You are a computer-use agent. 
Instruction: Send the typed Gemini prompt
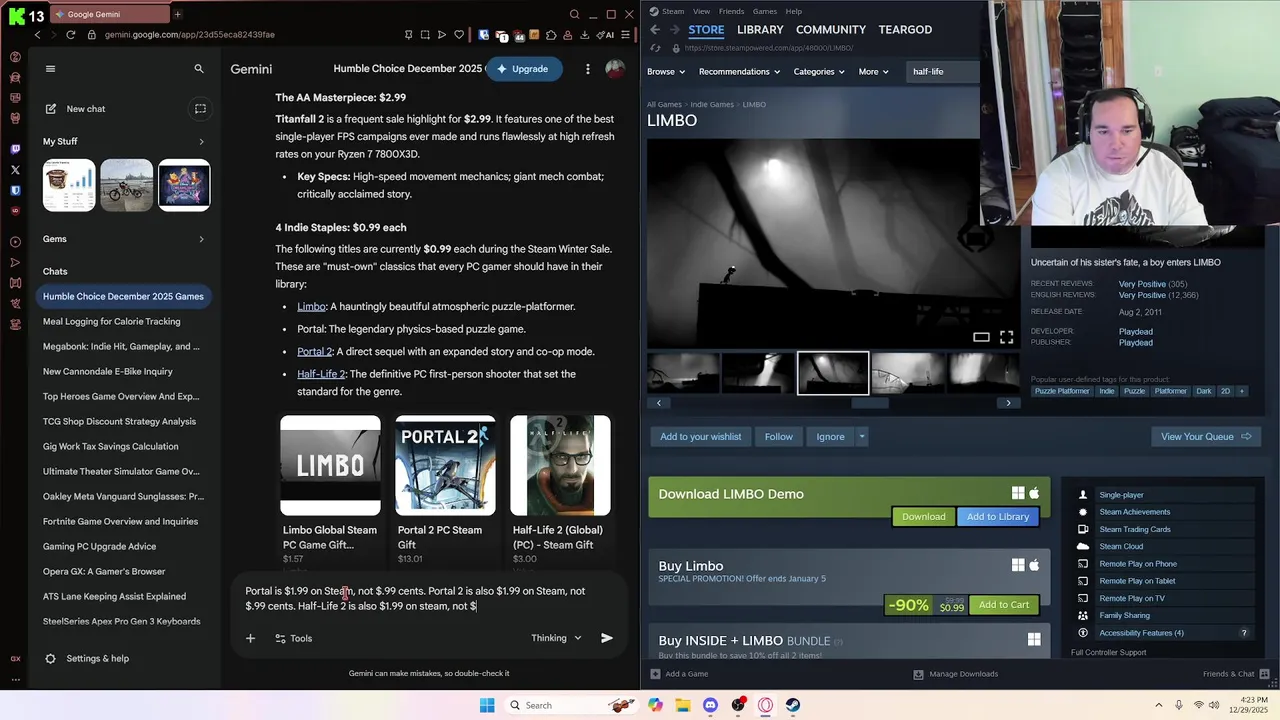click(607, 638)
